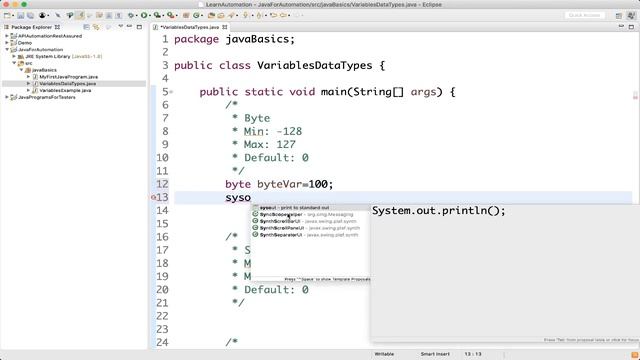Expand JavaProgramsForTesters project

[x=7, y=97]
